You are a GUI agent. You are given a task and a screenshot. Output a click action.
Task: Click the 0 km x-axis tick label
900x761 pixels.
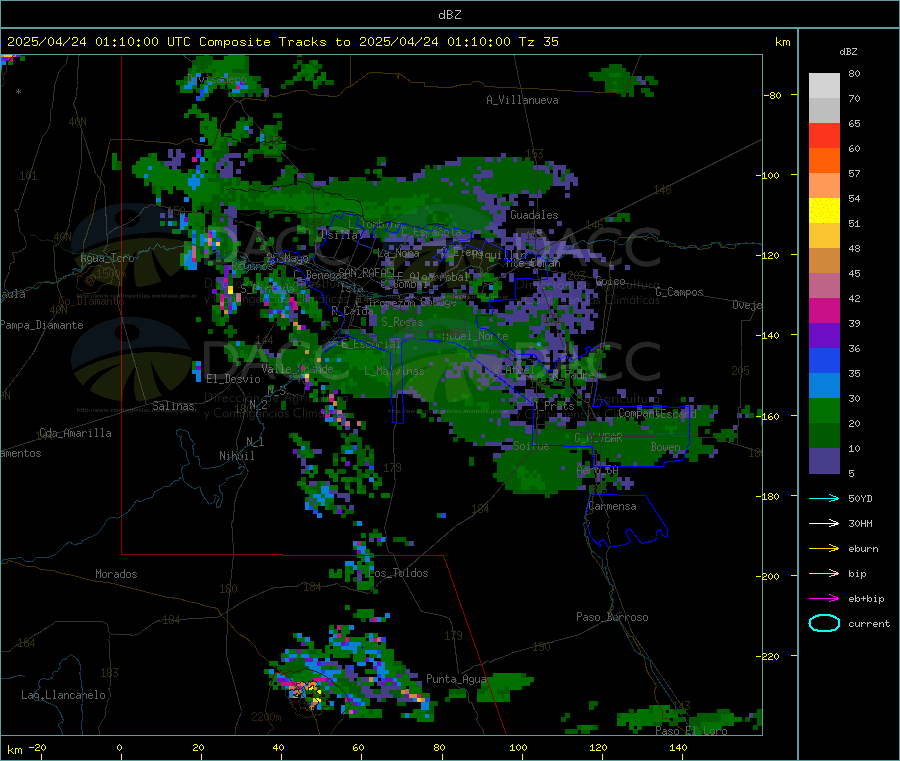119,747
